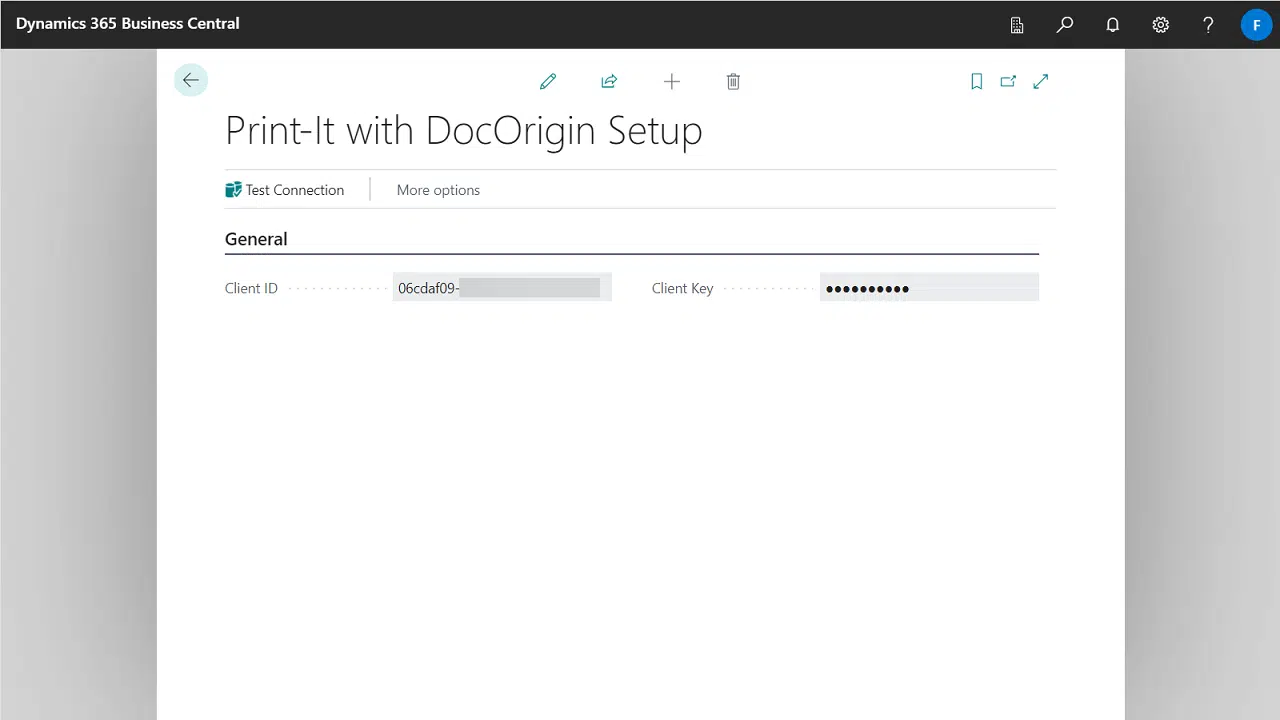1280x720 pixels.
Task: Open page in a new window
Action: click(1008, 81)
